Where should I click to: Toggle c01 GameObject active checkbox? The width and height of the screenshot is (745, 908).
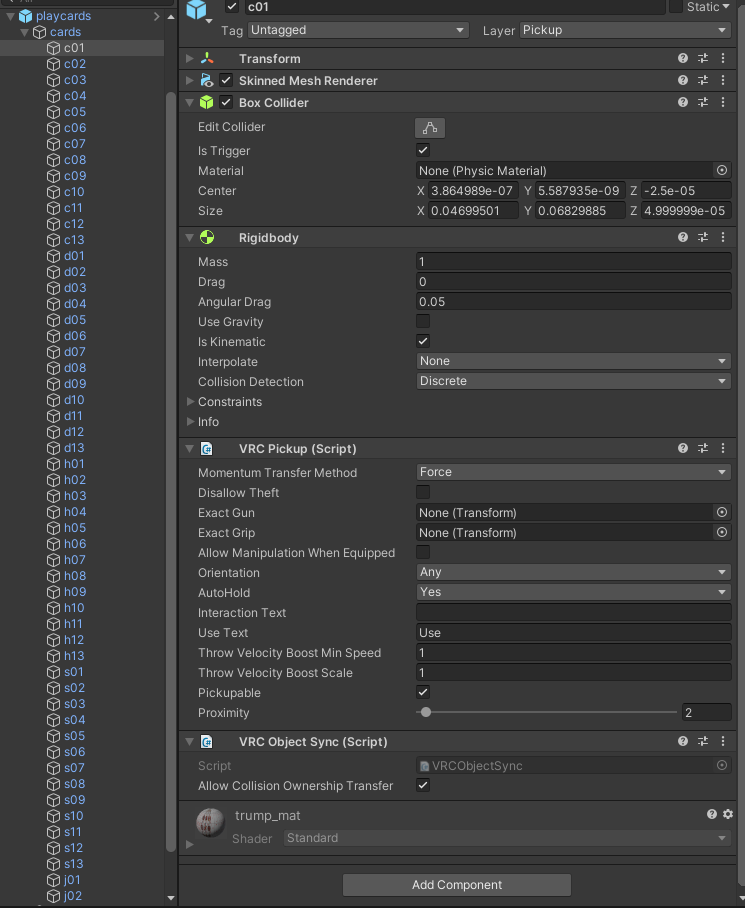[232, 7]
